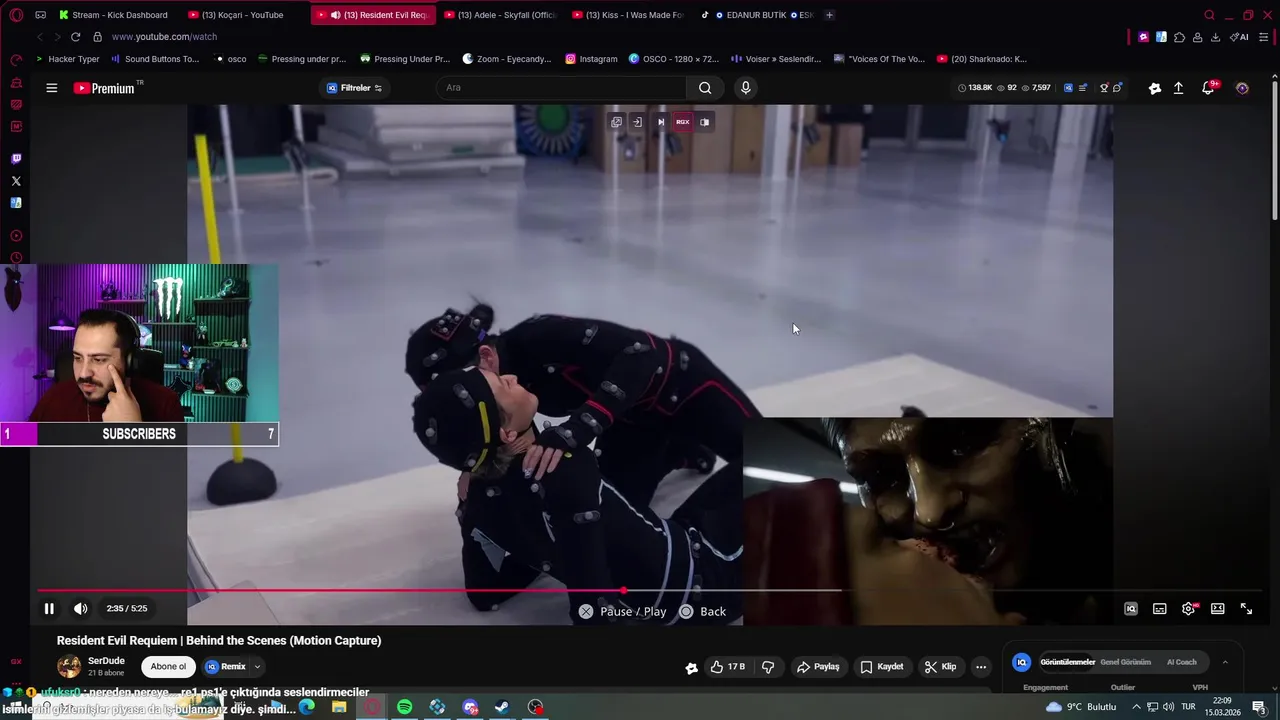The width and height of the screenshot is (1280, 720).
Task: Open YouTube notifications bell
Action: tap(1208, 88)
